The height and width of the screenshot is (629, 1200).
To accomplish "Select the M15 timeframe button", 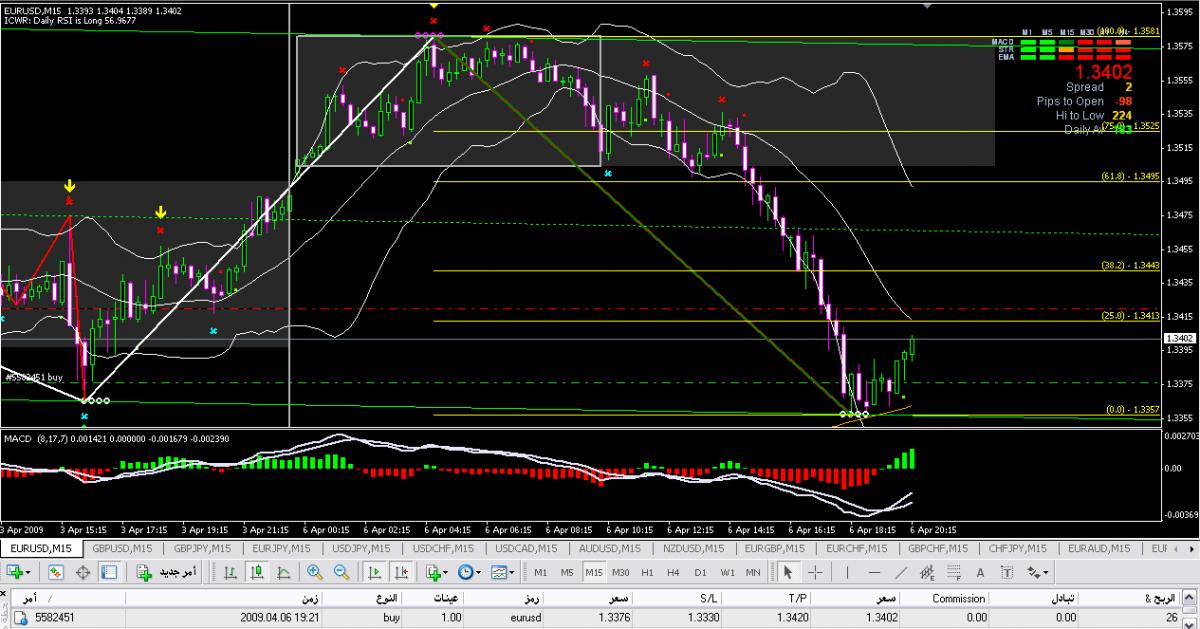I will pos(594,572).
